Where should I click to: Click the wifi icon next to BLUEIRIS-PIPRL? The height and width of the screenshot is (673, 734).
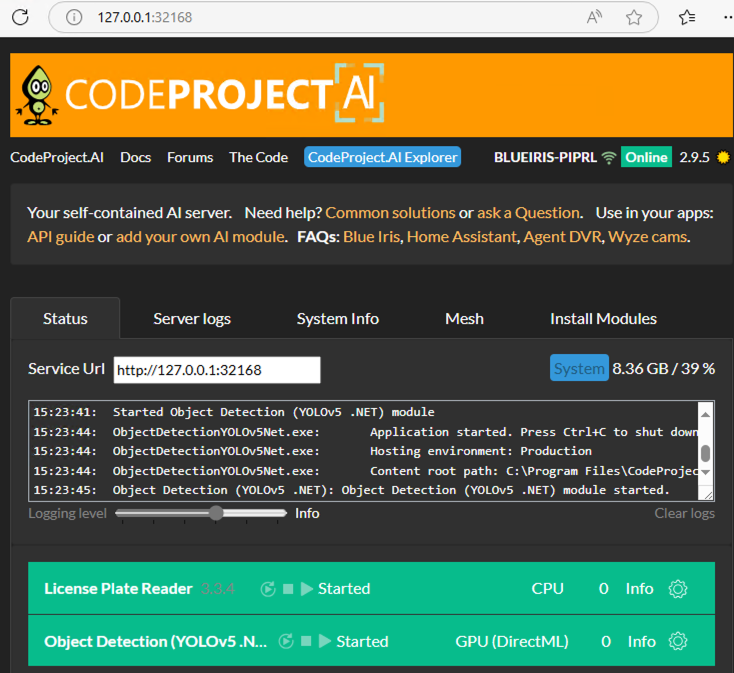(x=609, y=158)
